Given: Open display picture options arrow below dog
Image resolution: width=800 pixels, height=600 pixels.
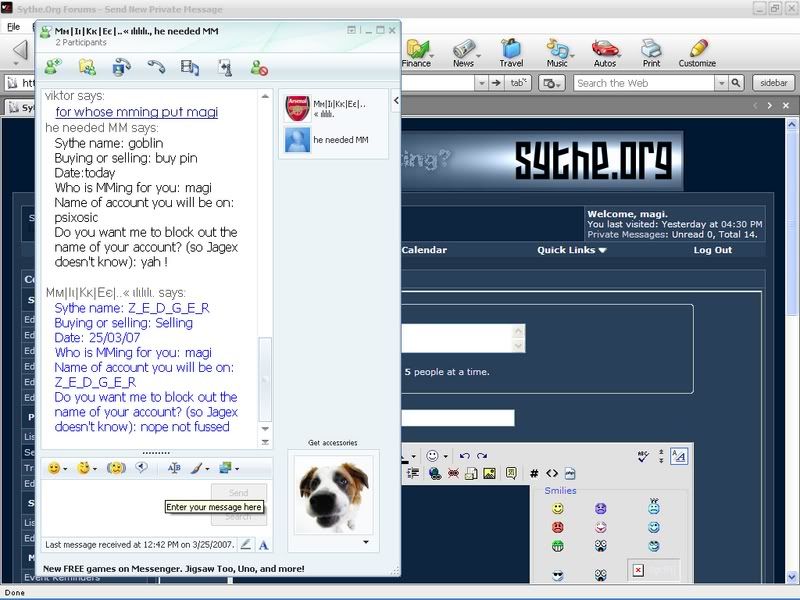Looking at the screenshot, I should pos(366,542).
